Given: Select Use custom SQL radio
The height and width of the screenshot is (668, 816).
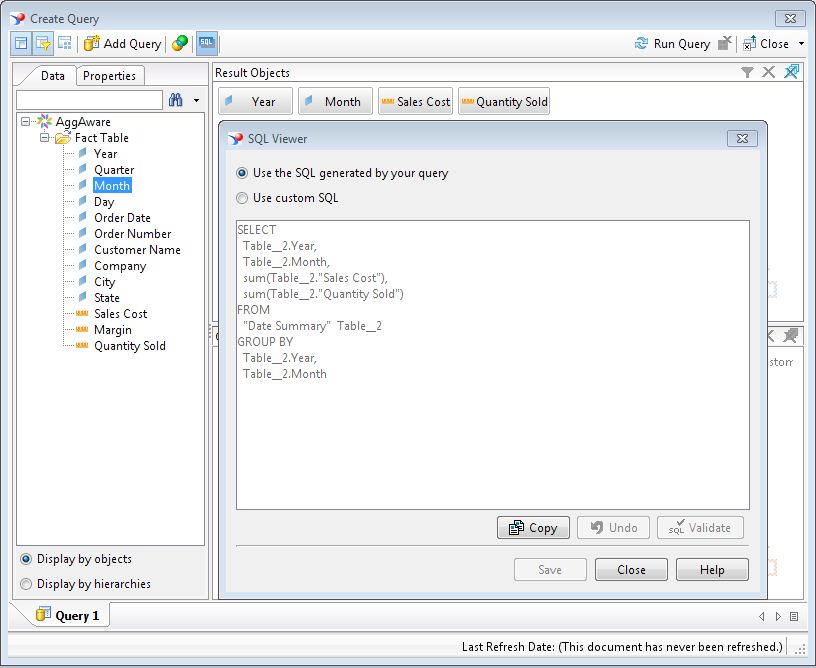Looking at the screenshot, I should 242,198.
